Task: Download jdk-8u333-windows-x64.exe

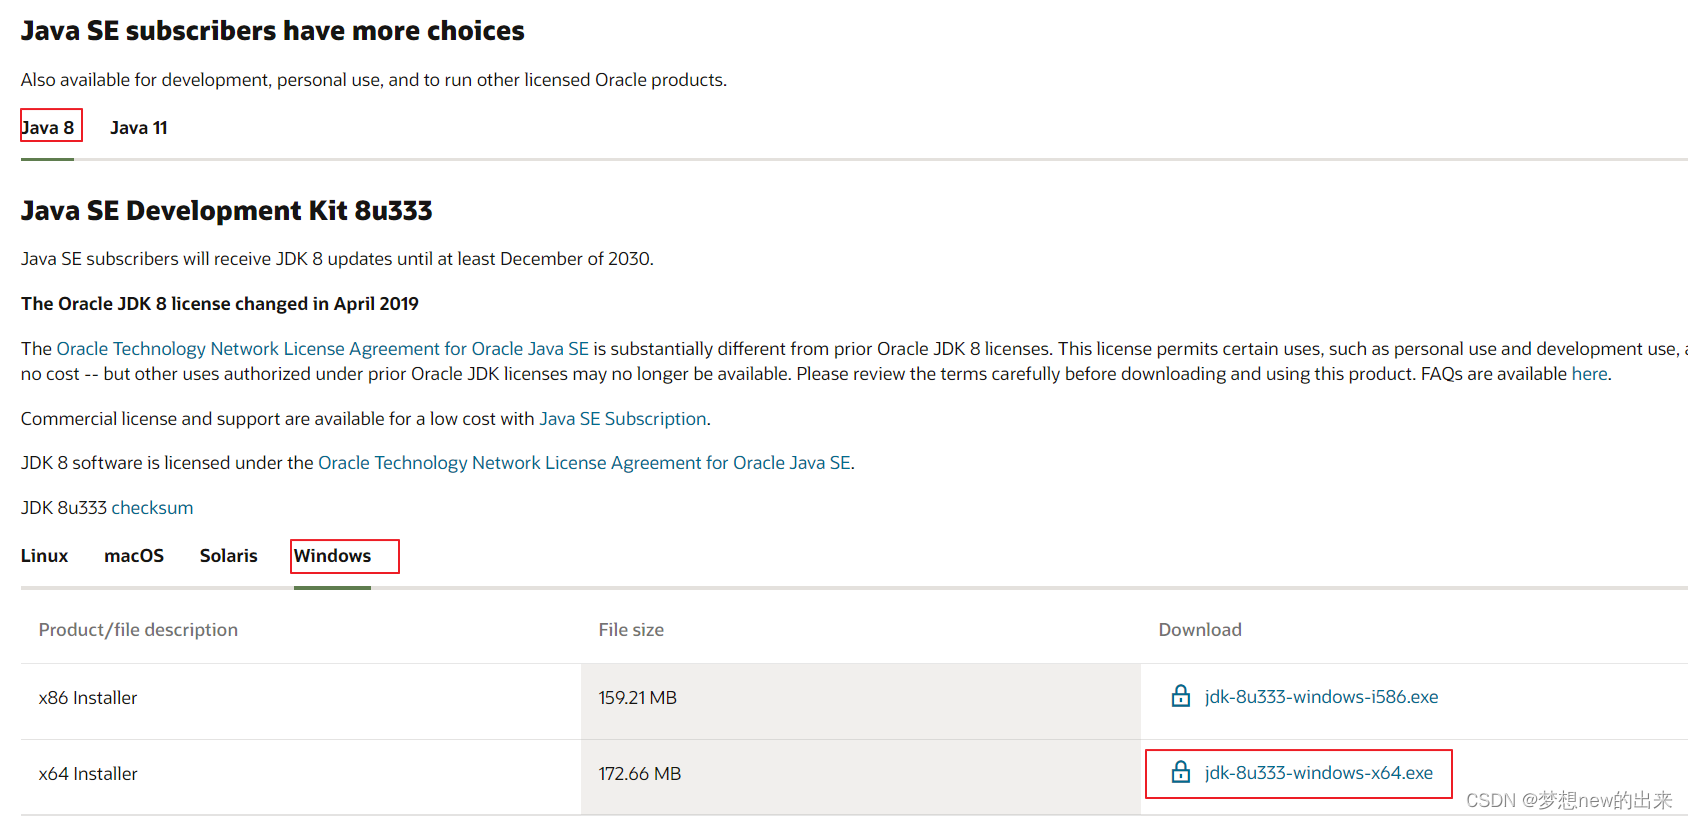Action: click(1318, 773)
